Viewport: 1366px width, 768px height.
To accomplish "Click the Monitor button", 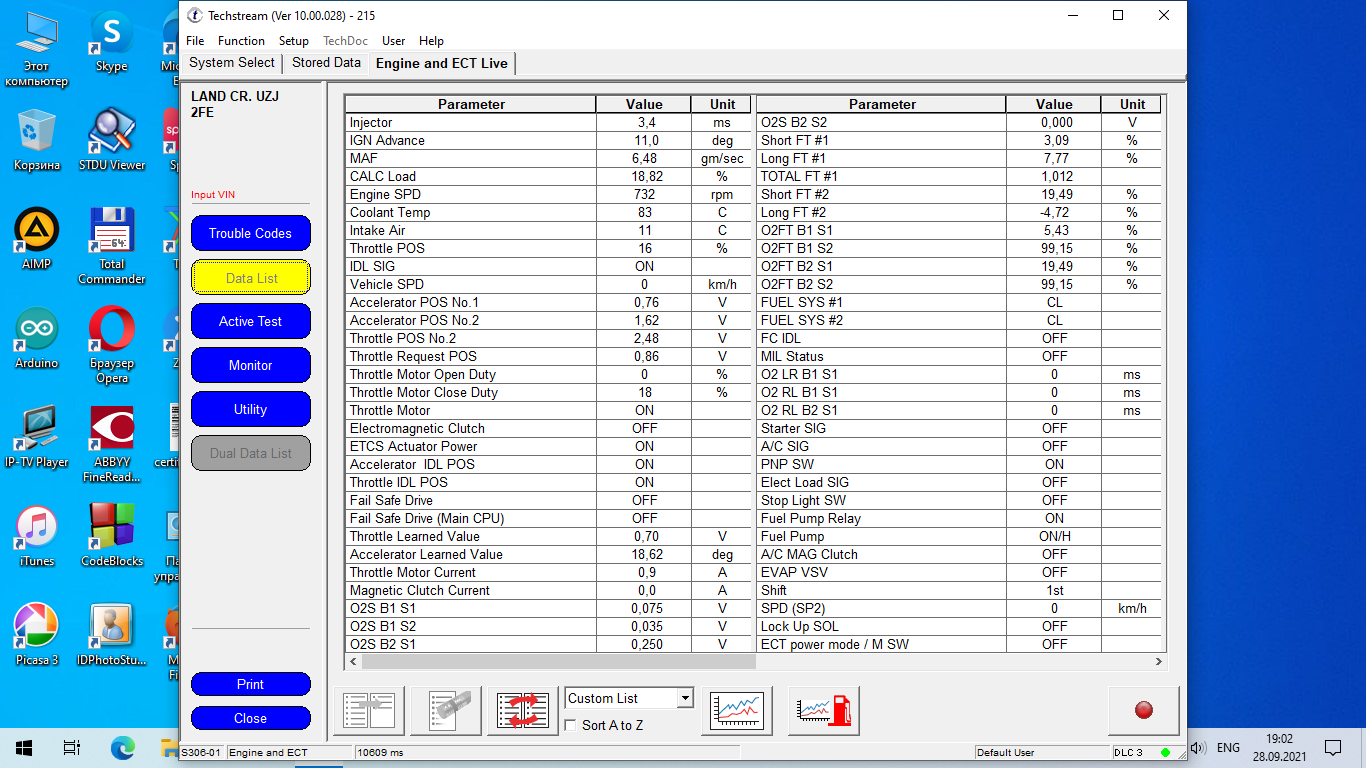I will click(x=251, y=365).
